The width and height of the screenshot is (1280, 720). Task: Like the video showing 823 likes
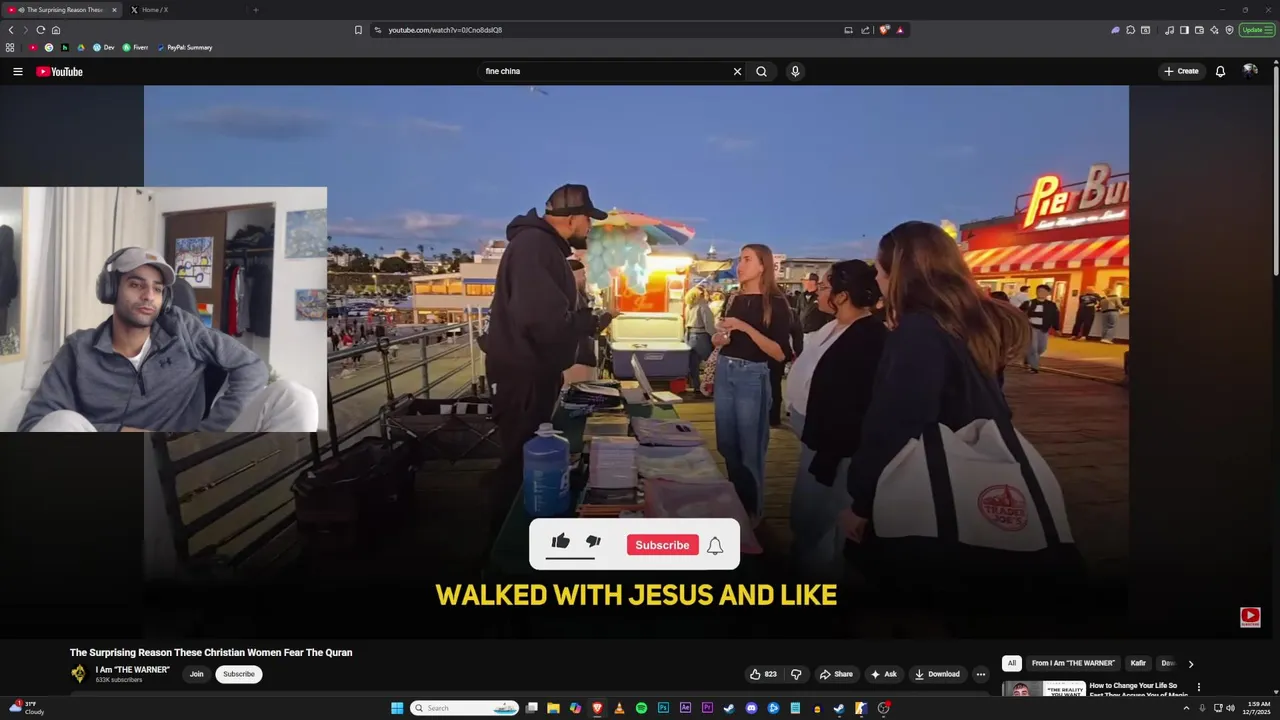[x=763, y=674]
